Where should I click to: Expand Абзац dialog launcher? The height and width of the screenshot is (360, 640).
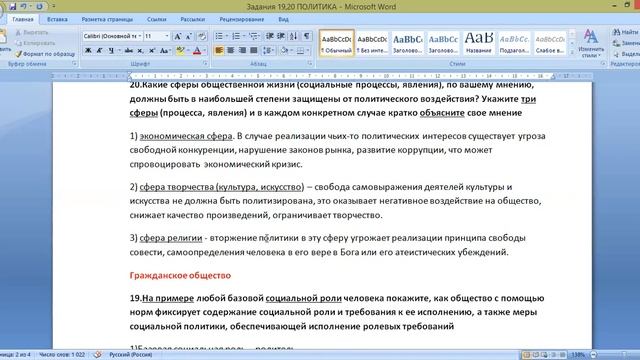pos(310,64)
